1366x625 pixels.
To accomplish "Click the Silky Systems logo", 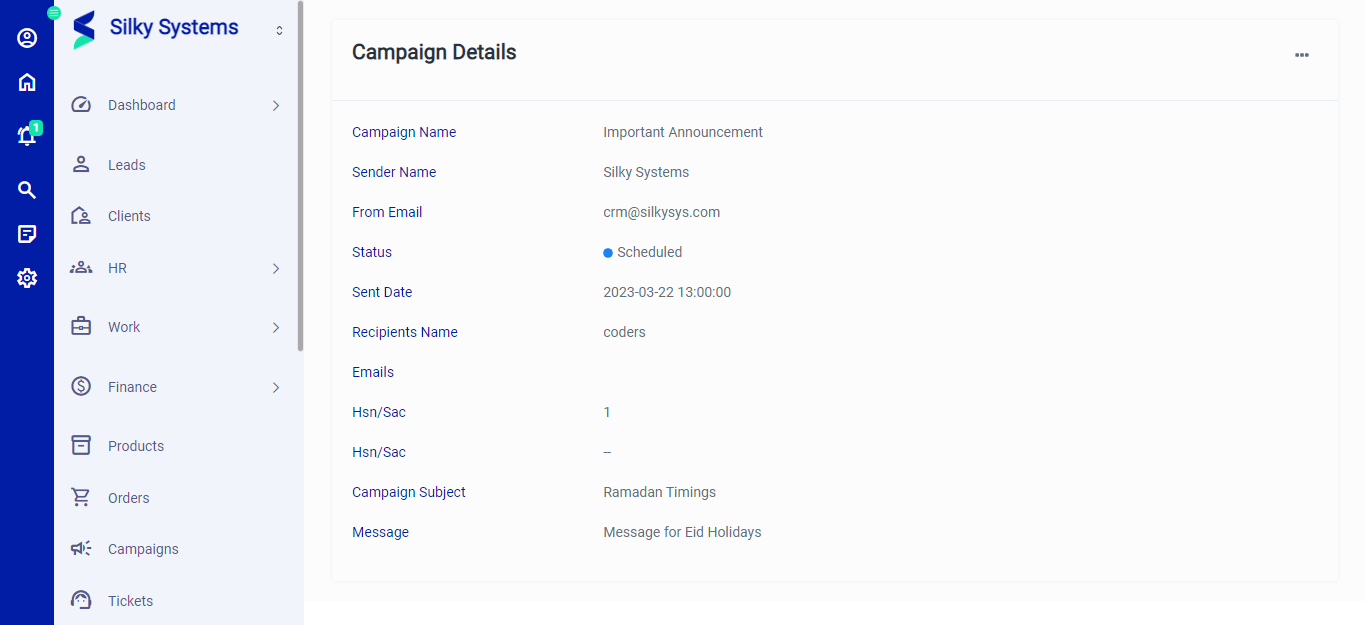I will click(x=84, y=28).
